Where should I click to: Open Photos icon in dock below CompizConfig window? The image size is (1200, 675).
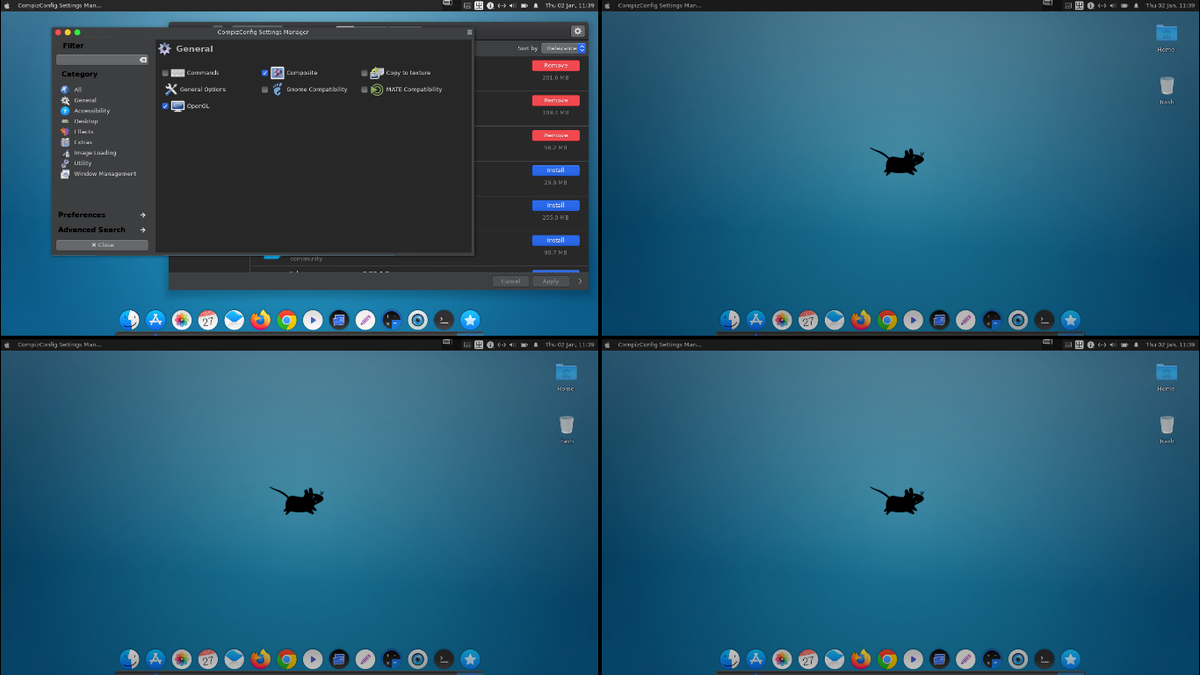tap(182, 320)
